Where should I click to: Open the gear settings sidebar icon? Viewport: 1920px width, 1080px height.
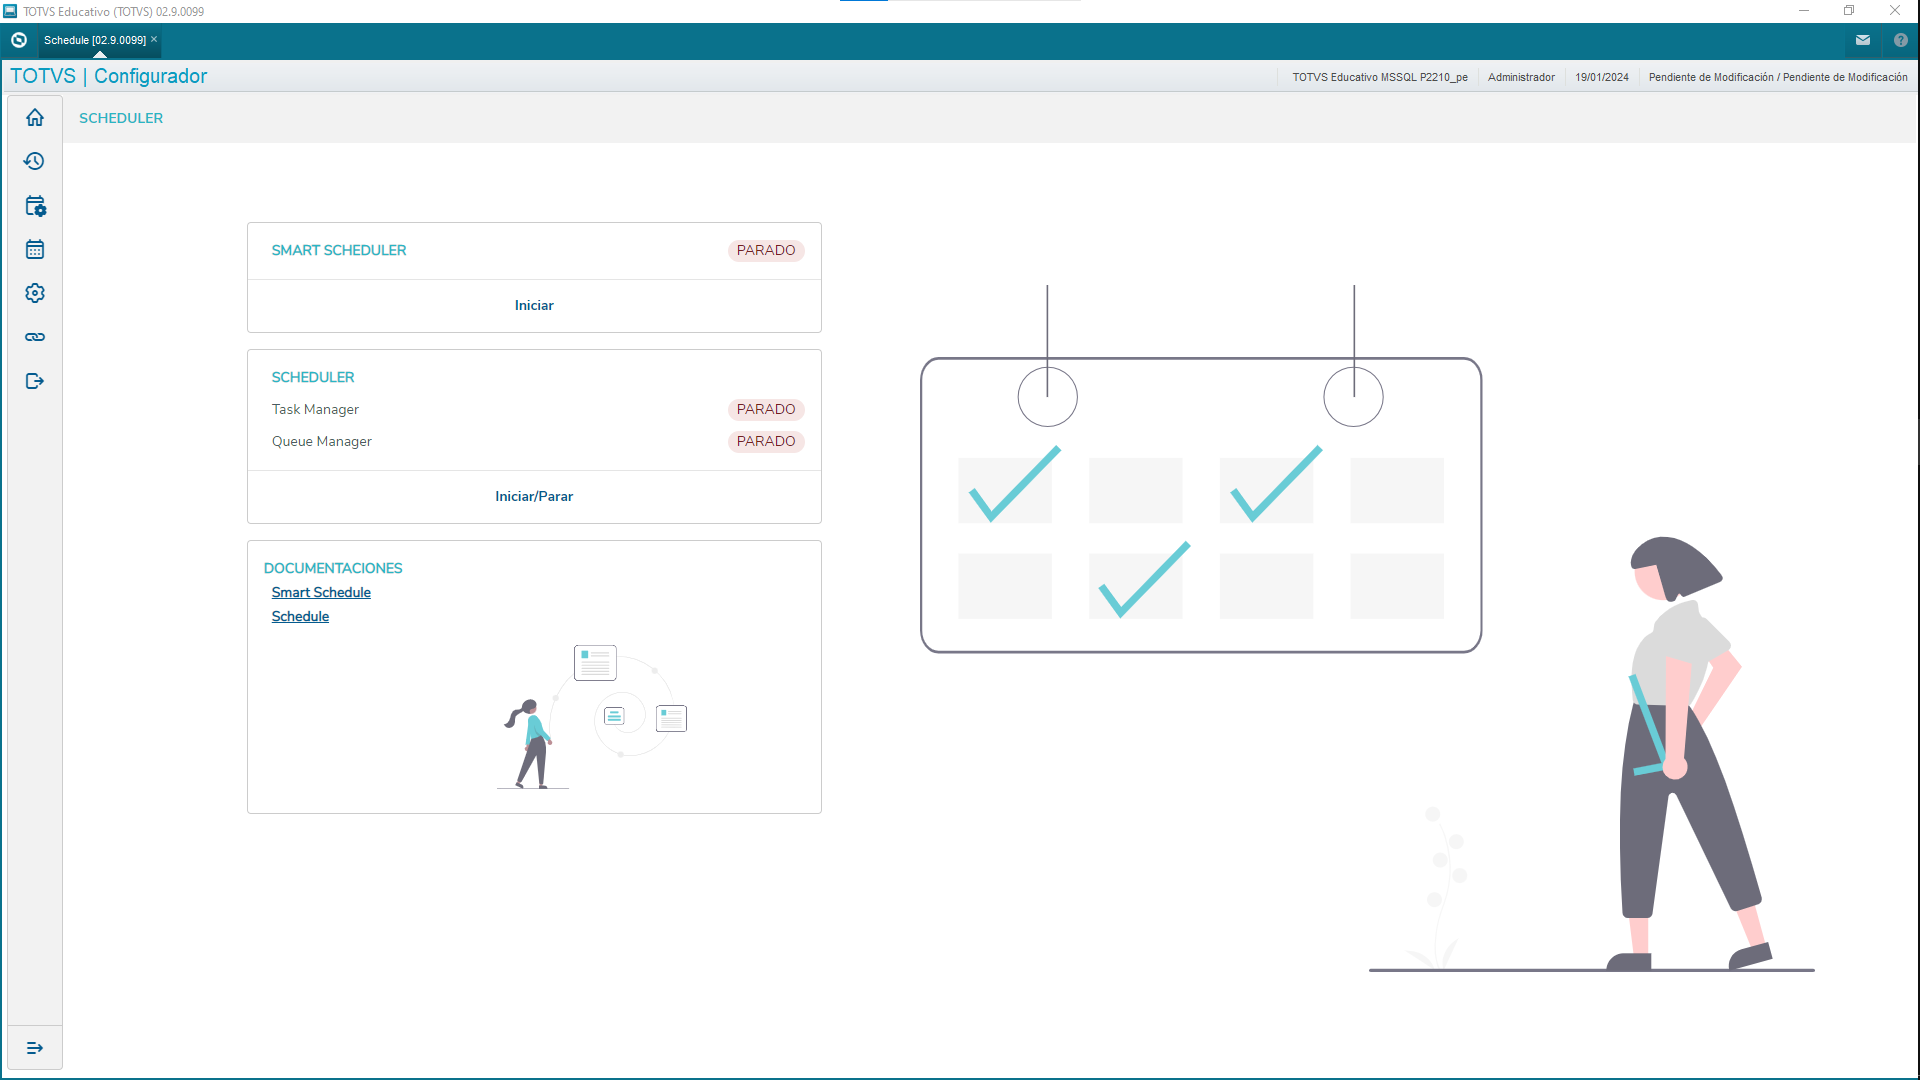point(35,293)
